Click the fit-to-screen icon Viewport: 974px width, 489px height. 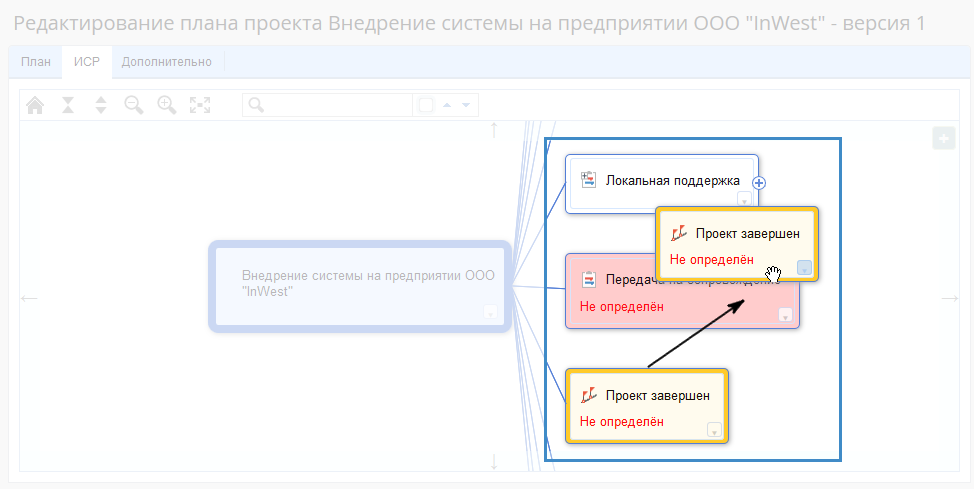(x=200, y=105)
